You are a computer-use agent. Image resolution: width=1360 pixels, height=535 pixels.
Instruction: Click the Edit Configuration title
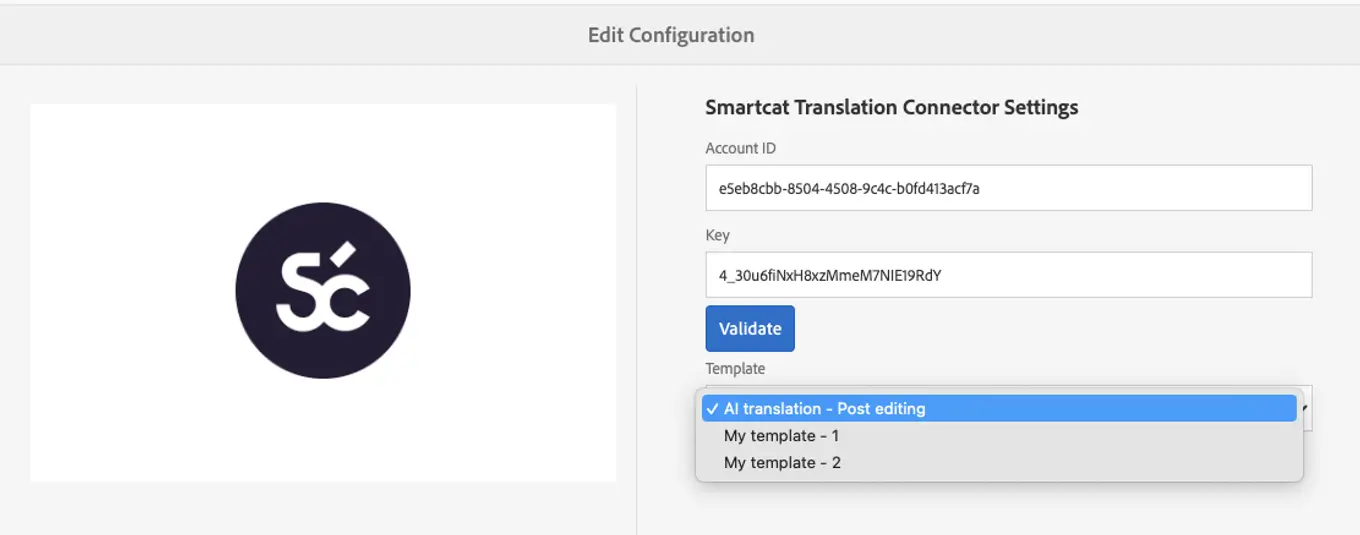pos(671,35)
